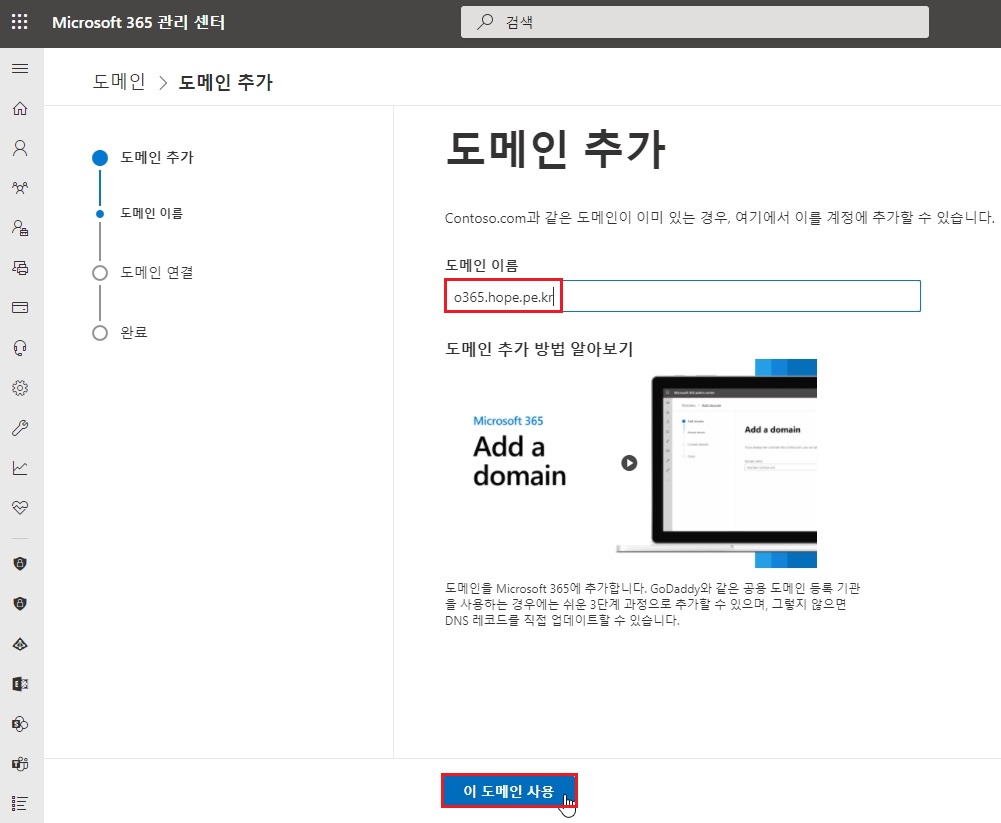Screen dimensions: 1001x823
Task: Open the Add a domain video thumbnail
Action: click(631, 464)
